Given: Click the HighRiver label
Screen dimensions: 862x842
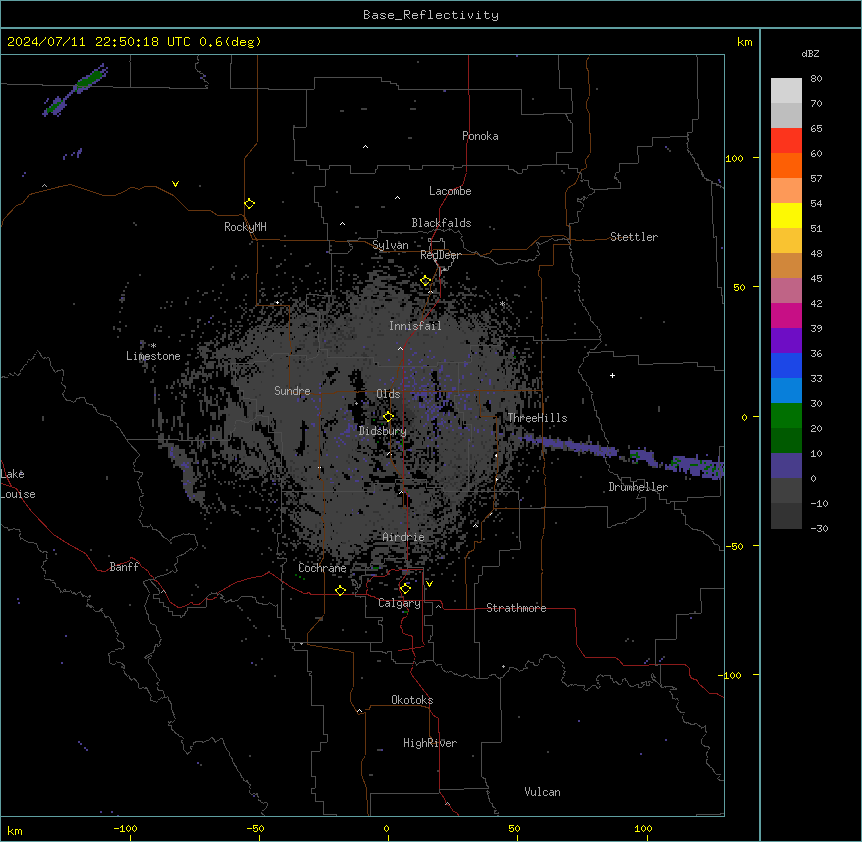Looking at the screenshot, I should coord(430,743).
